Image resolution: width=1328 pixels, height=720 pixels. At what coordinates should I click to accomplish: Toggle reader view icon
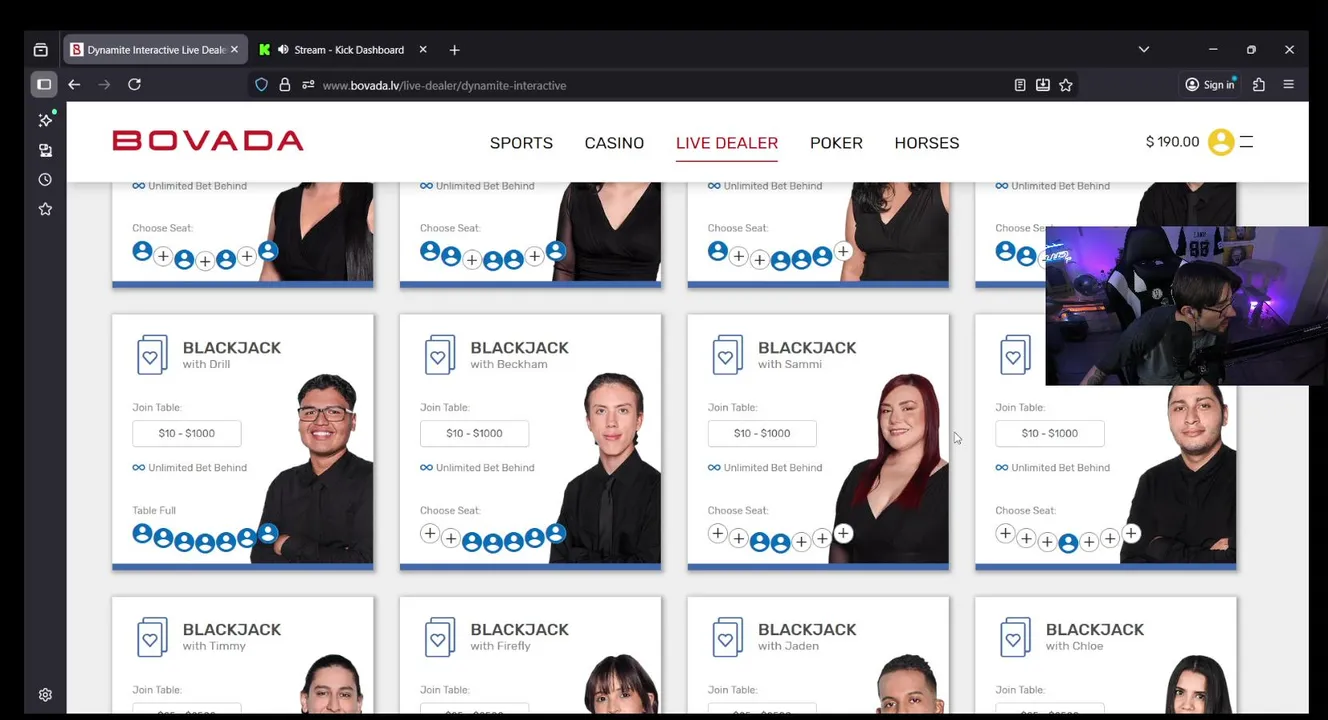point(1020,85)
